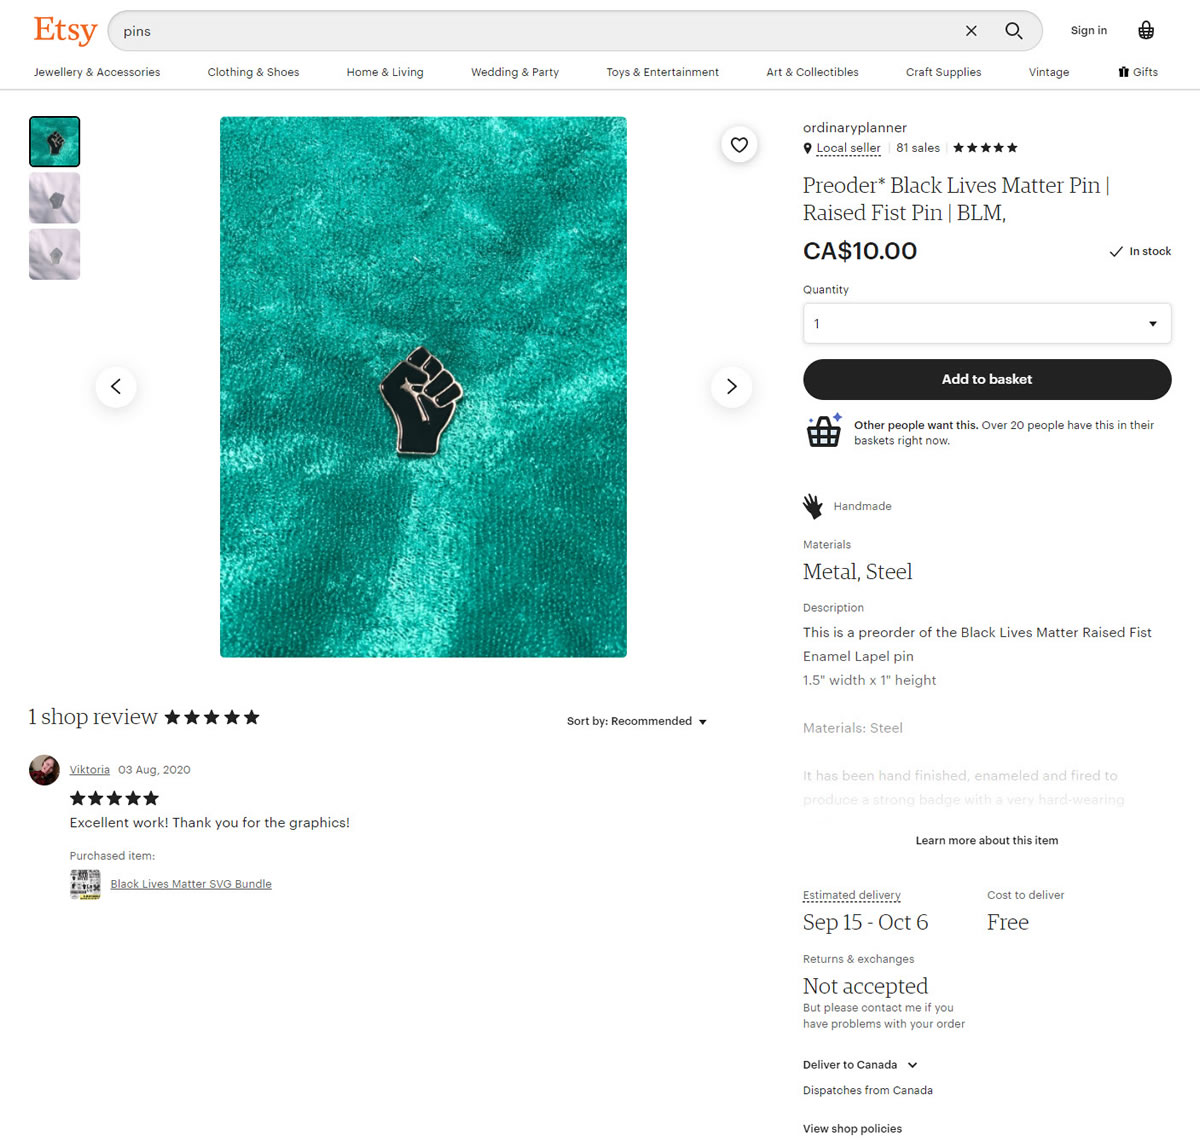Add the pin to basket
The image size is (1200, 1140).
987,379
